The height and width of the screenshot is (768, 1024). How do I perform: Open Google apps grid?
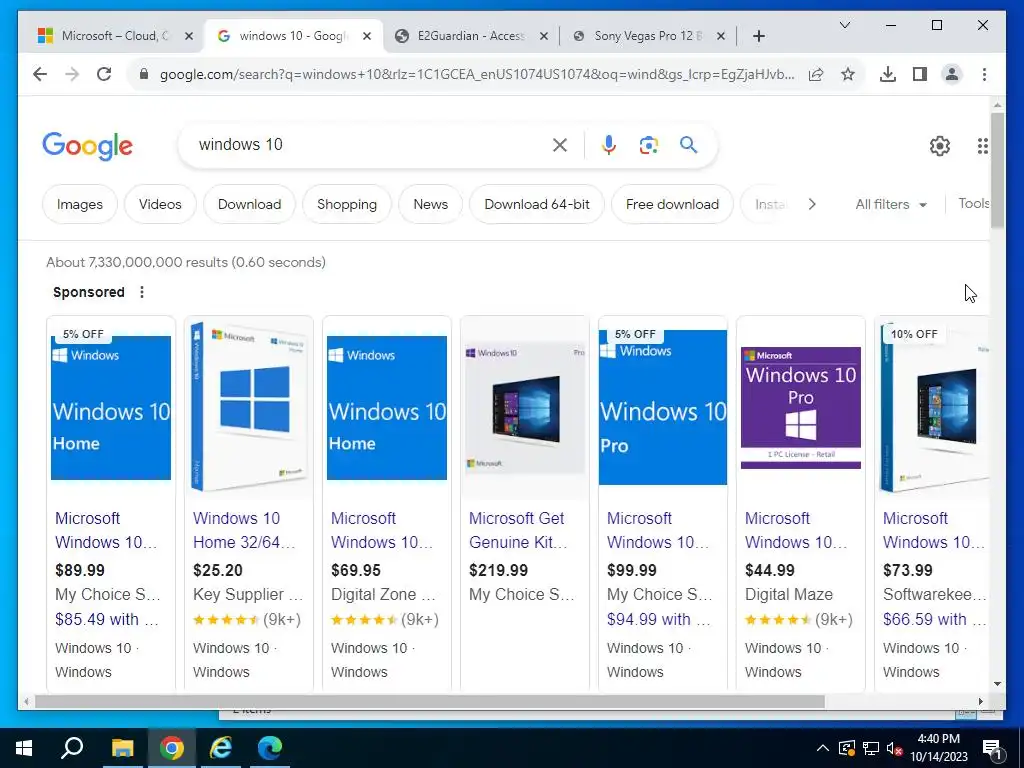[x=982, y=146]
